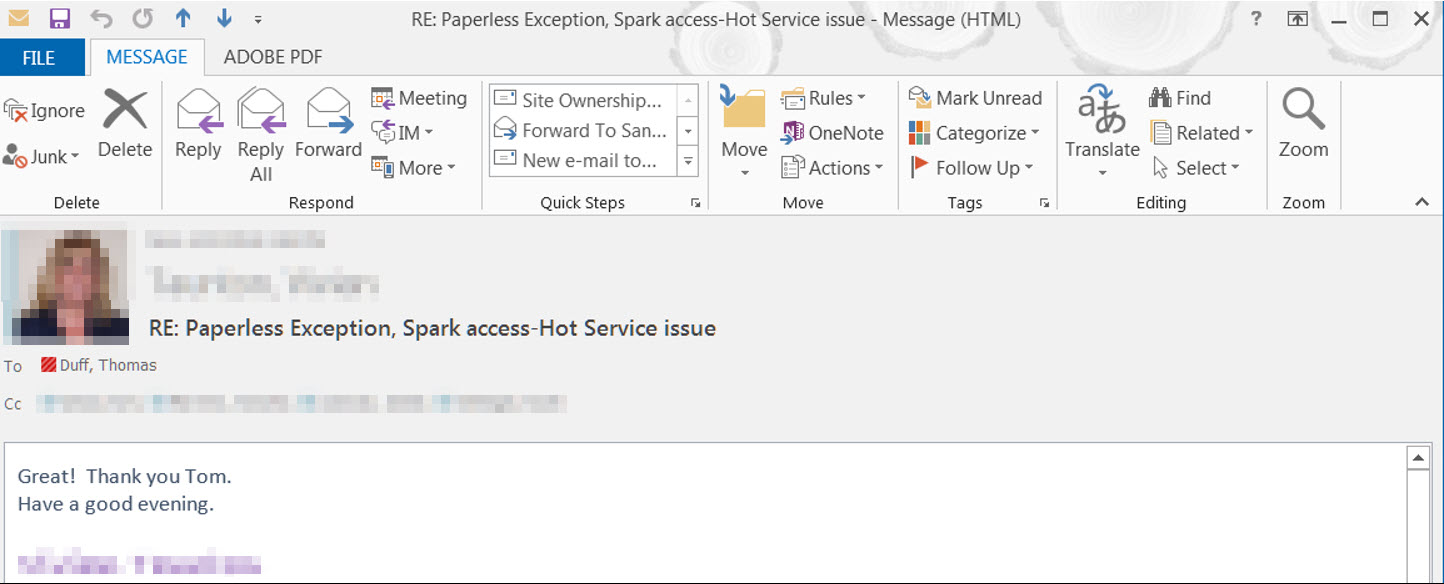The image size is (1444, 584).
Task: Open the FILE menu
Action: tap(42, 57)
